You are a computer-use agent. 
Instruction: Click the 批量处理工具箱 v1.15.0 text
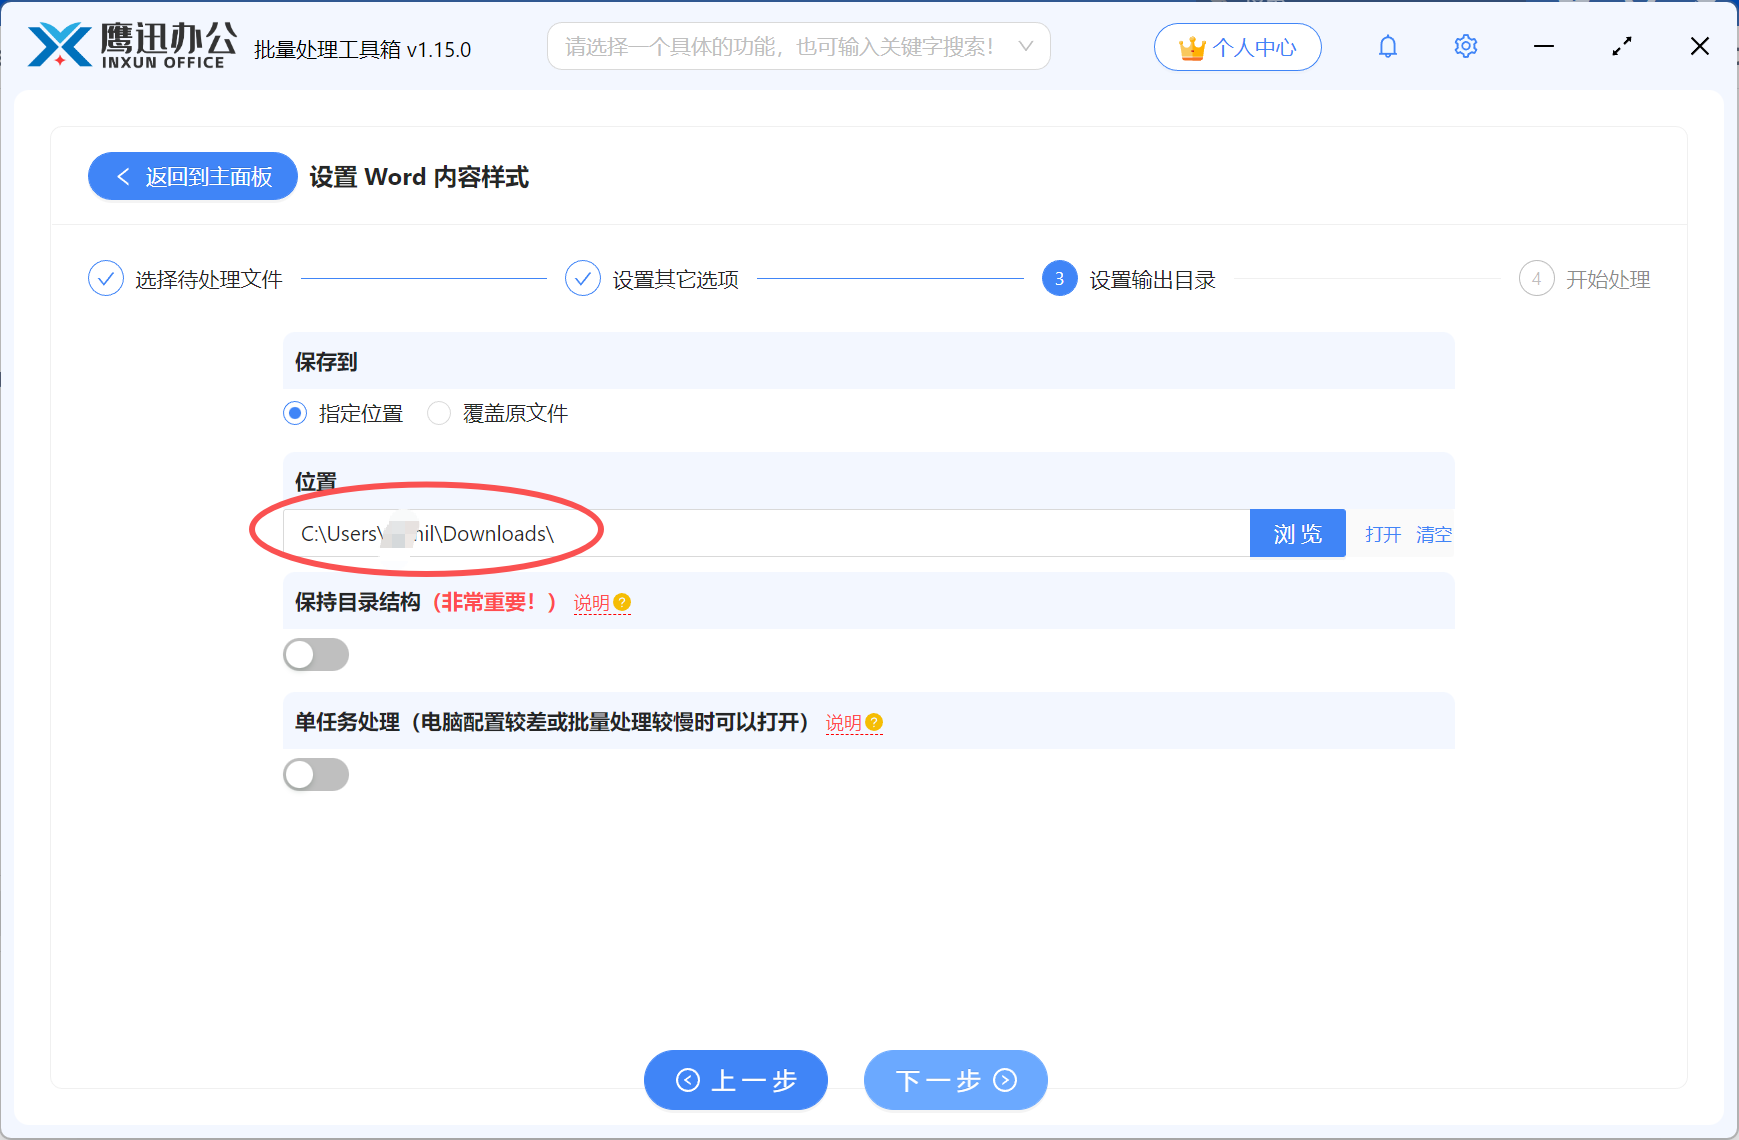click(x=362, y=49)
